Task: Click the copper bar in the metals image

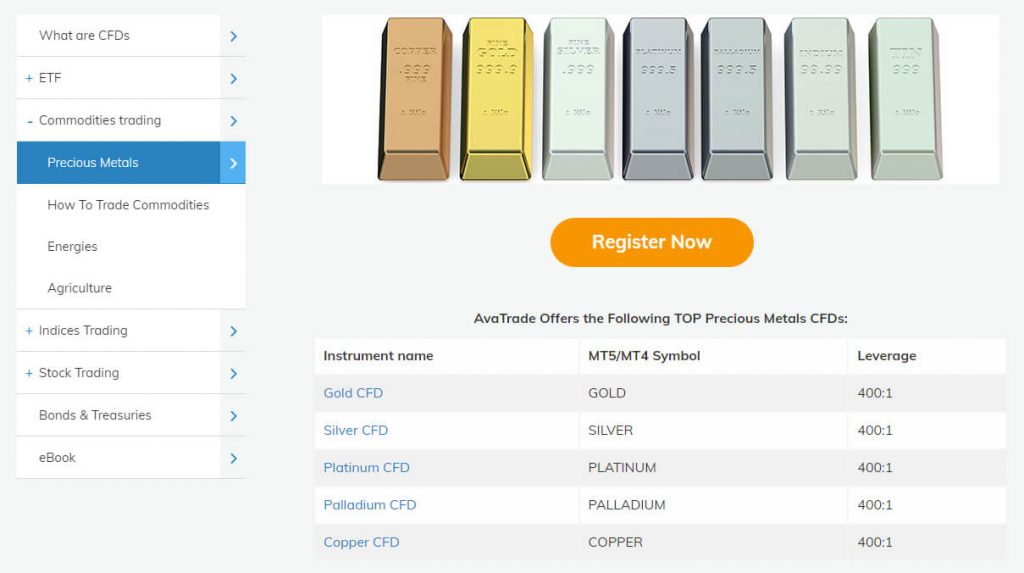Action: pos(415,99)
